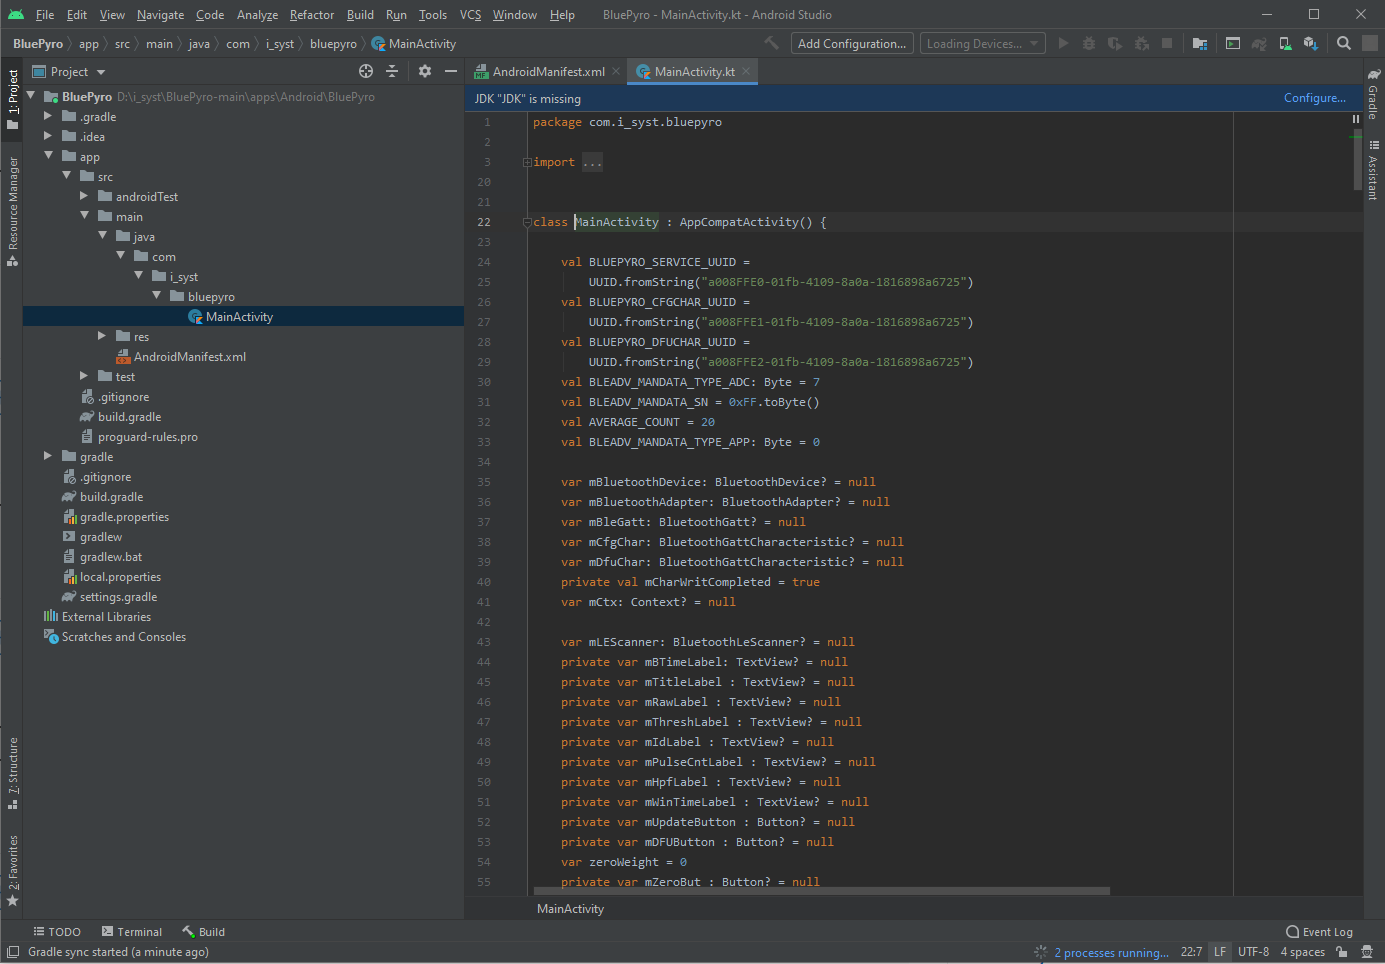Click the UTF-8 encoding selector
Image resolution: width=1385 pixels, height=964 pixels.
click(x=1253, y=952)
